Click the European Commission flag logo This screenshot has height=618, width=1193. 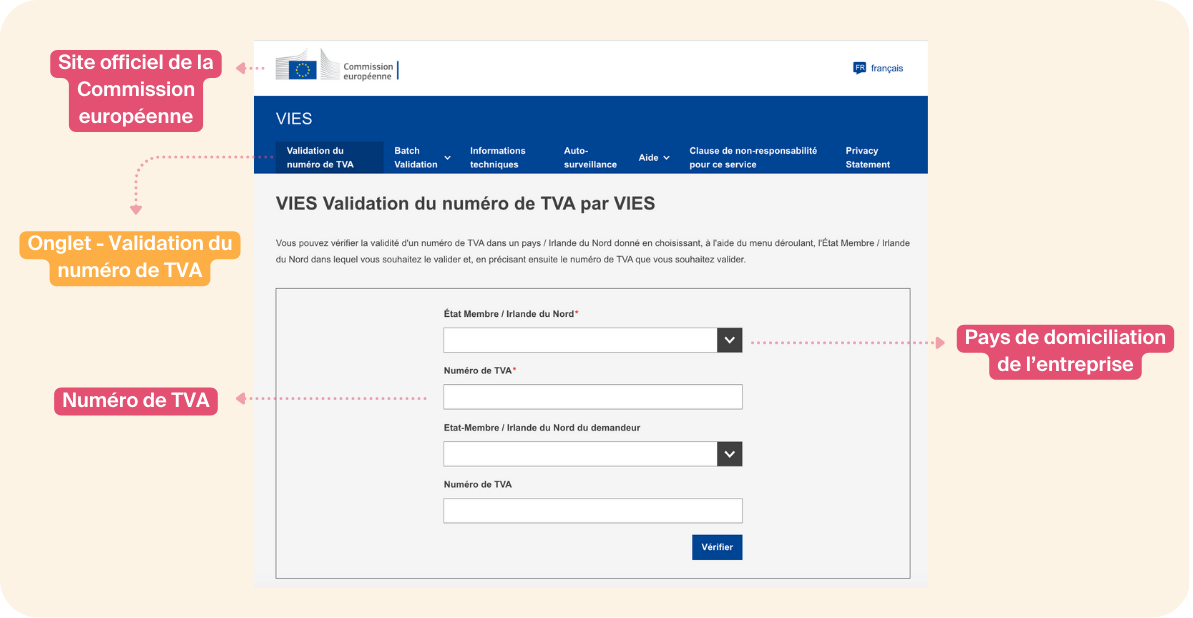[303, 68]
